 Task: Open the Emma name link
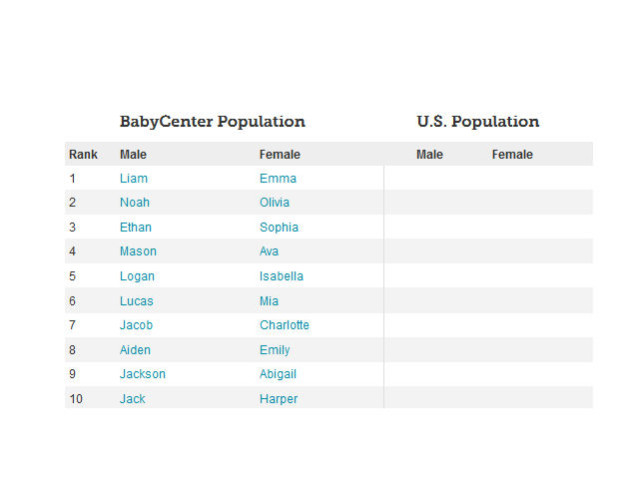pyautogui.click(x=277, y=178)
